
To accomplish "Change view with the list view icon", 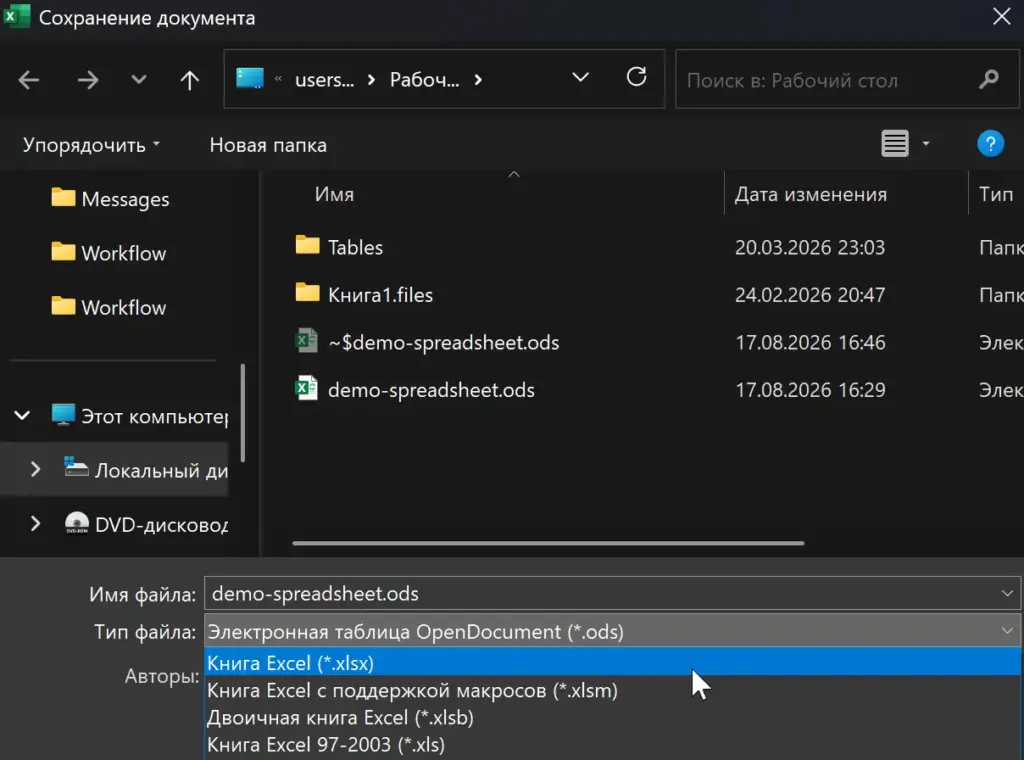I will 895,144.
